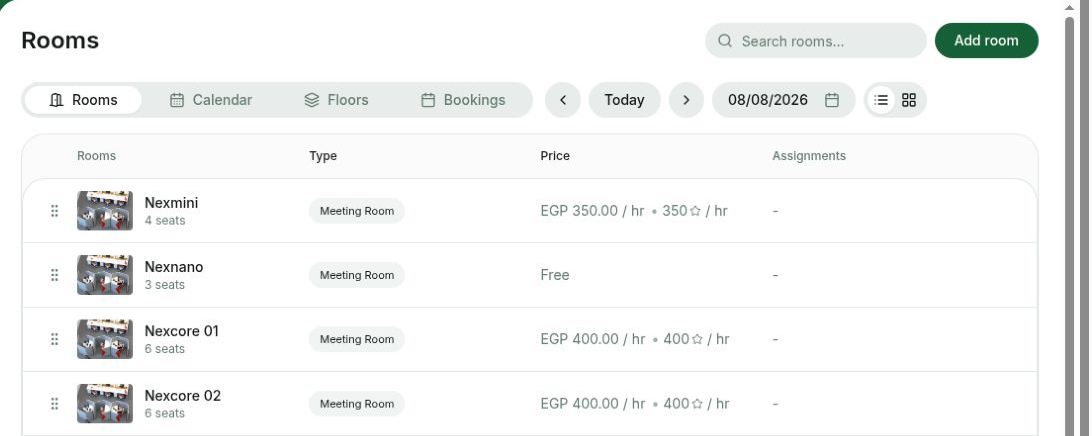Click the credit star icon in Nexmini row
The height and width of the screenshot is (436, 1092).
tap(695, 210)
